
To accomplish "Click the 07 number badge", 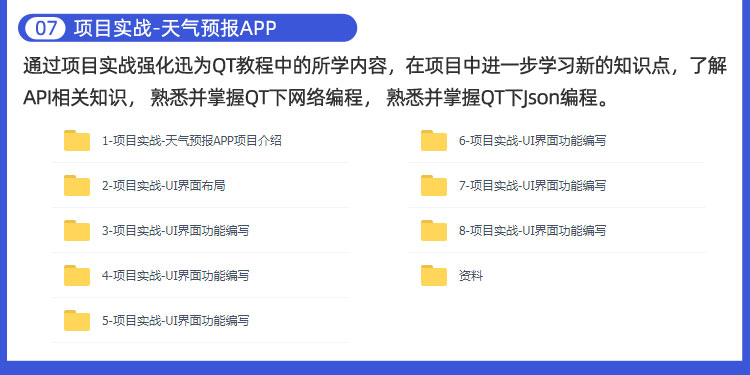I will click(x=45, y=28).
